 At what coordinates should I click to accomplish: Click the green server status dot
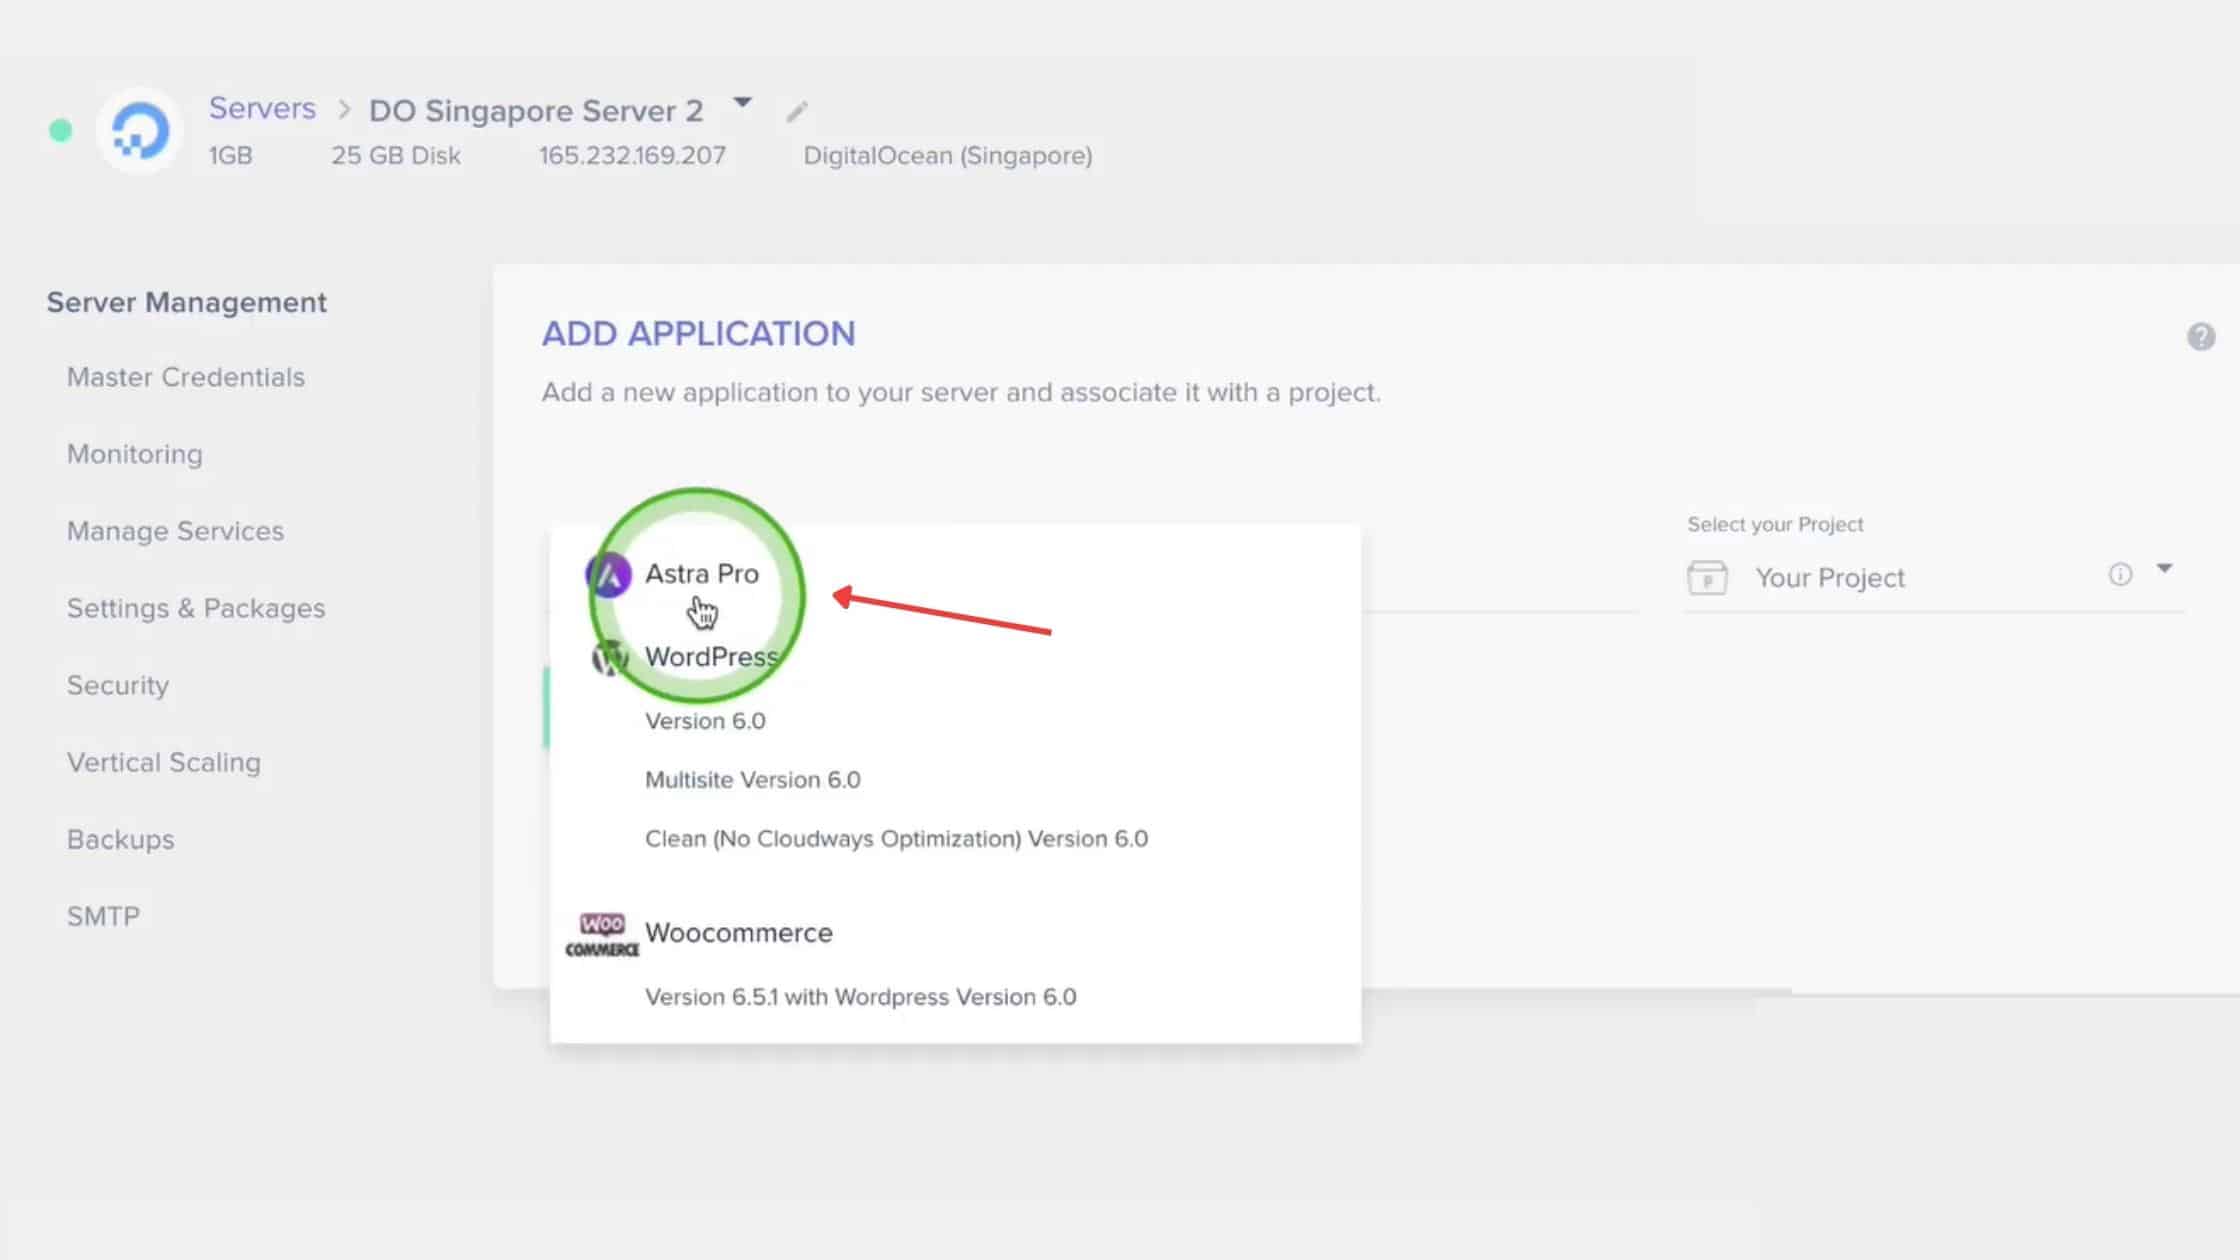(61, 131)
